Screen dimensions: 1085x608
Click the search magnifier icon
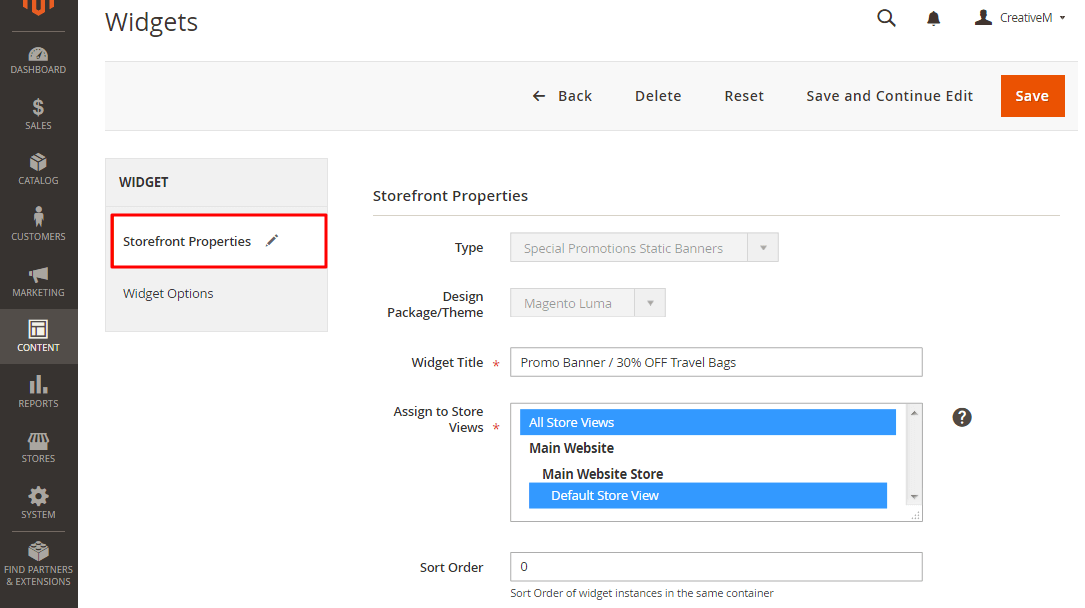886,18
